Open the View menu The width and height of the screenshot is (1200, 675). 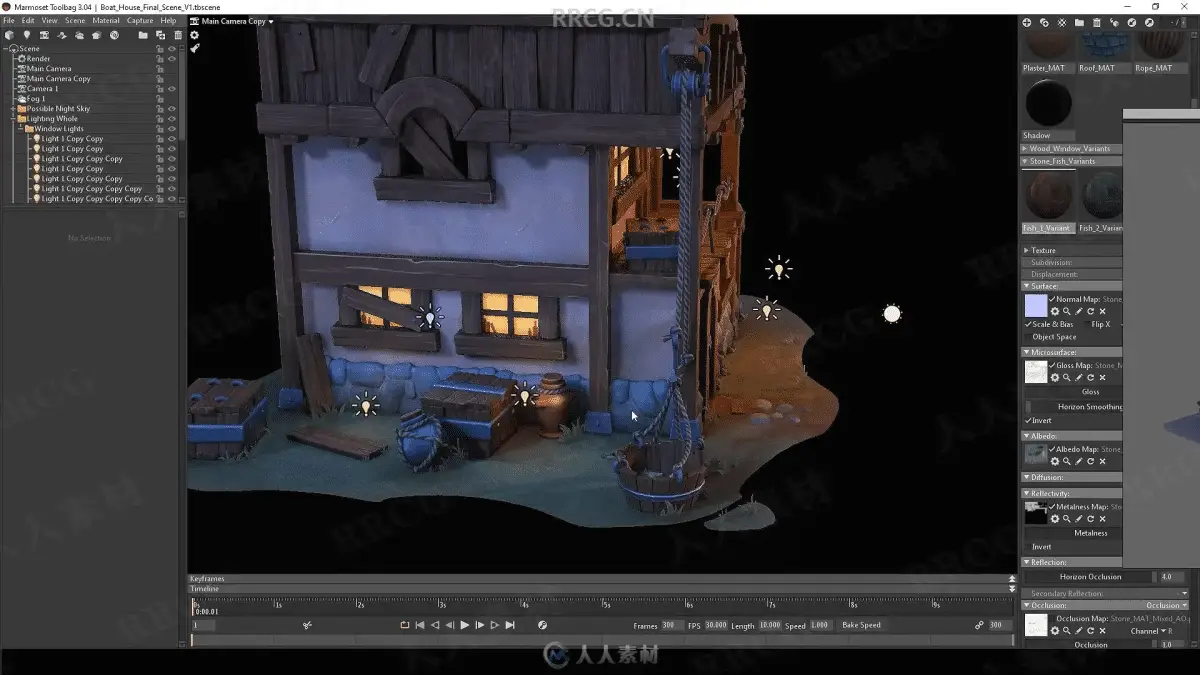(49, 21)
